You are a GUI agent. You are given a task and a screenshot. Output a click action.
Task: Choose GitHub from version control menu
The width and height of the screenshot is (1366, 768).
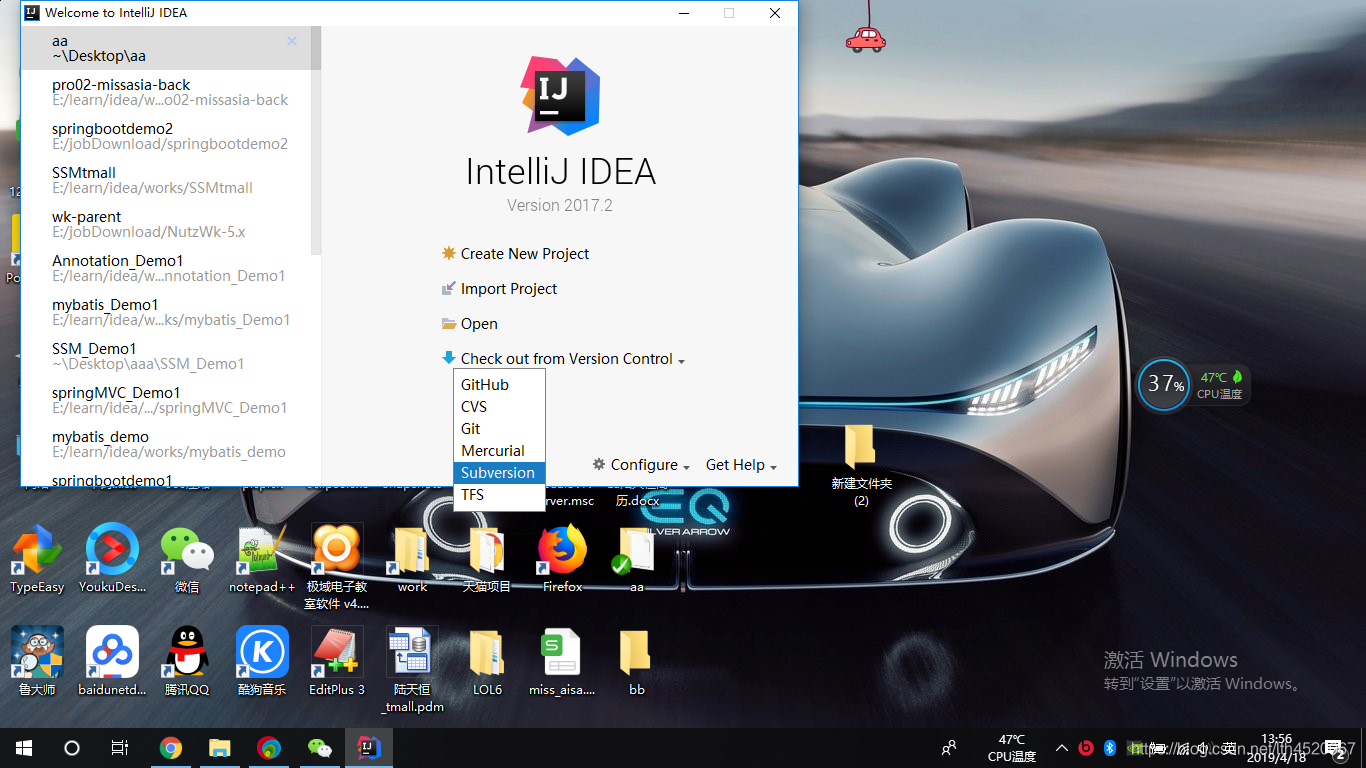pos(499,385)
